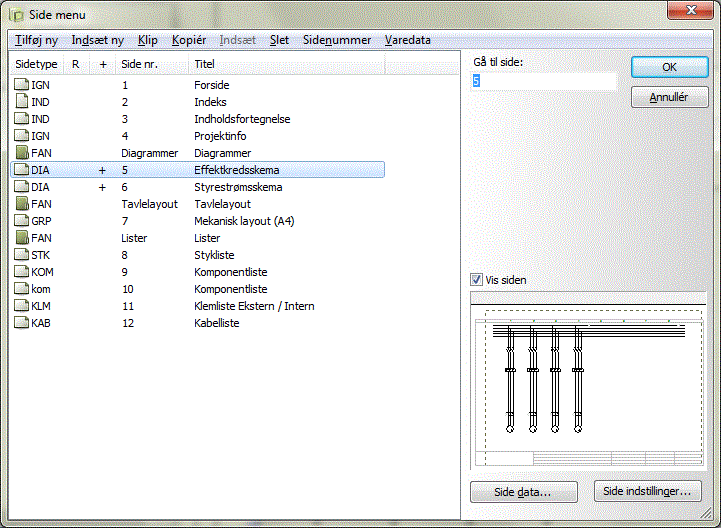The height and width of the screenshot is (528, 721).
Task: Select the Forside title text
Action: [x=212, y=85]
